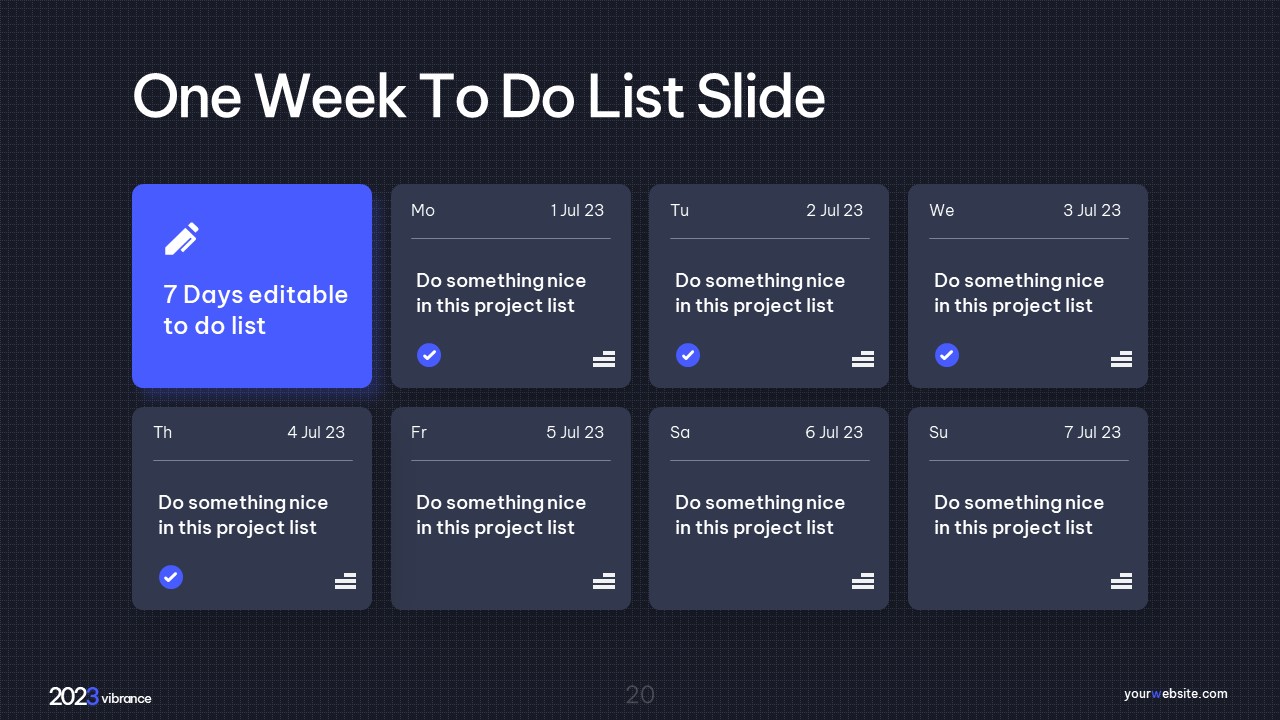Select the 'Su' day label on Sunday card

pos(938,432)
